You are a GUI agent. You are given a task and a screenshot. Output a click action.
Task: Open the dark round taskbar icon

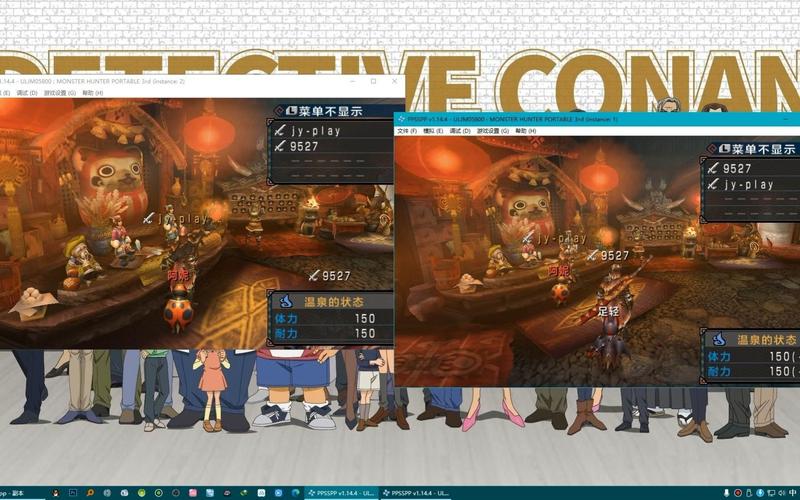tap(176, 493)
